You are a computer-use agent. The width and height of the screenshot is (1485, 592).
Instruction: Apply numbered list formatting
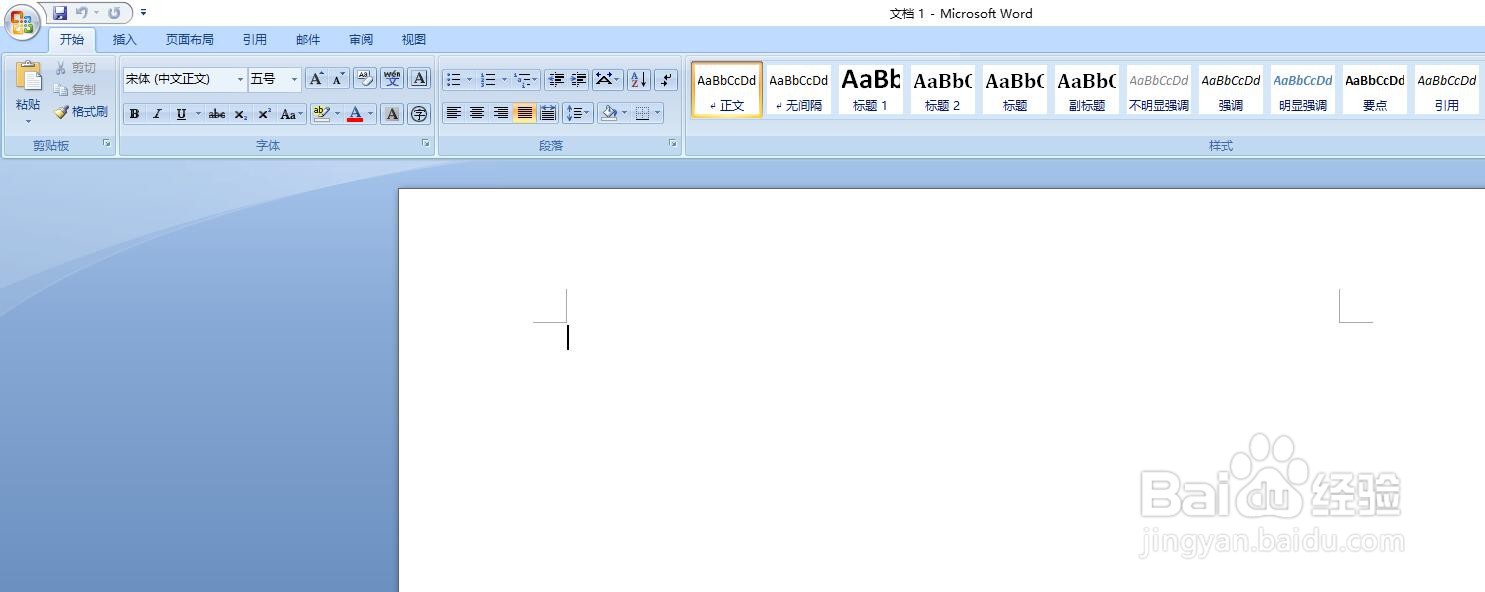click(x=488, y=79)
